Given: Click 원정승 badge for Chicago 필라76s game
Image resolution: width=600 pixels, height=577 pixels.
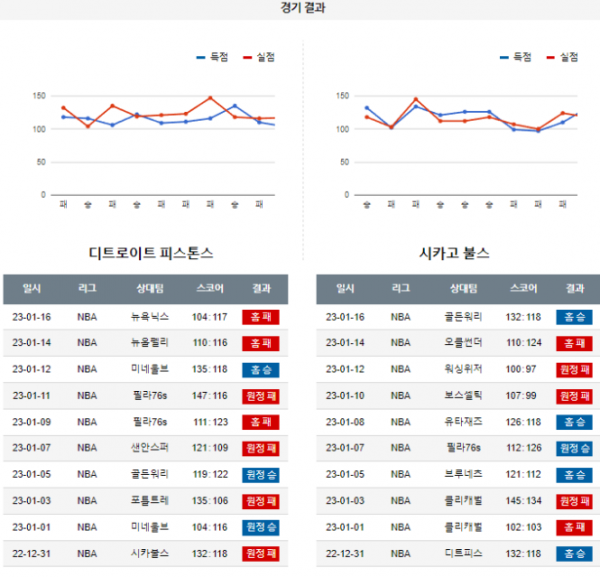Looking at the screenshot, I should click(574, 448).
